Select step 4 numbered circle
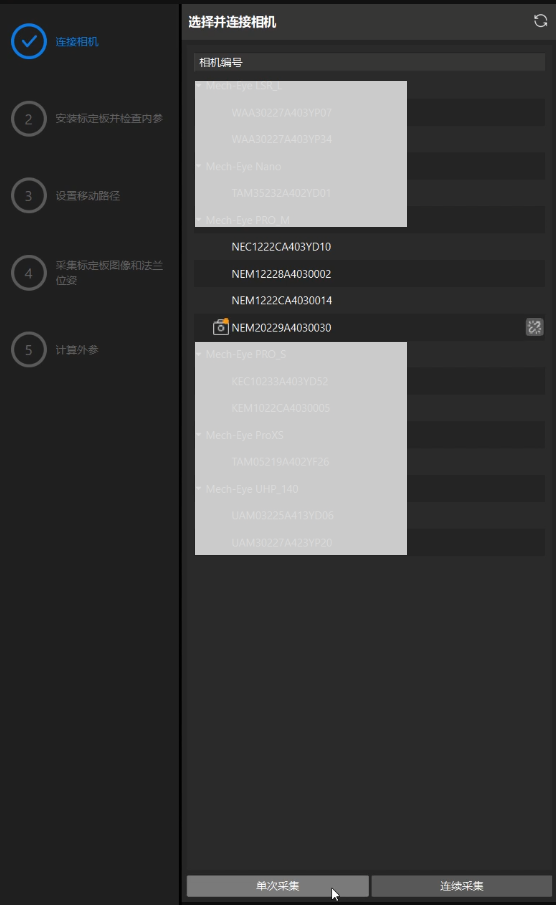556x905 pixels. [29, 273]
